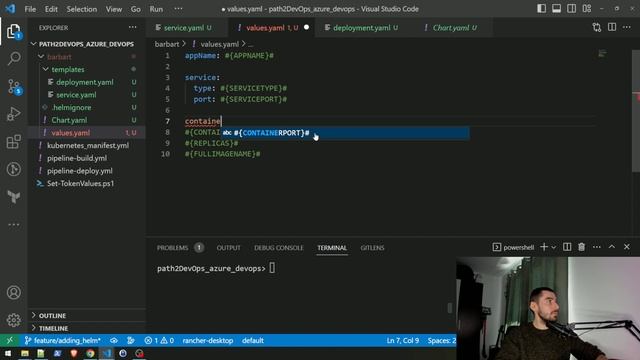The height and width of the screenshot is (360, 640).
Task: Open editor more actions ellipsis
Action: [x=627, y=27]
